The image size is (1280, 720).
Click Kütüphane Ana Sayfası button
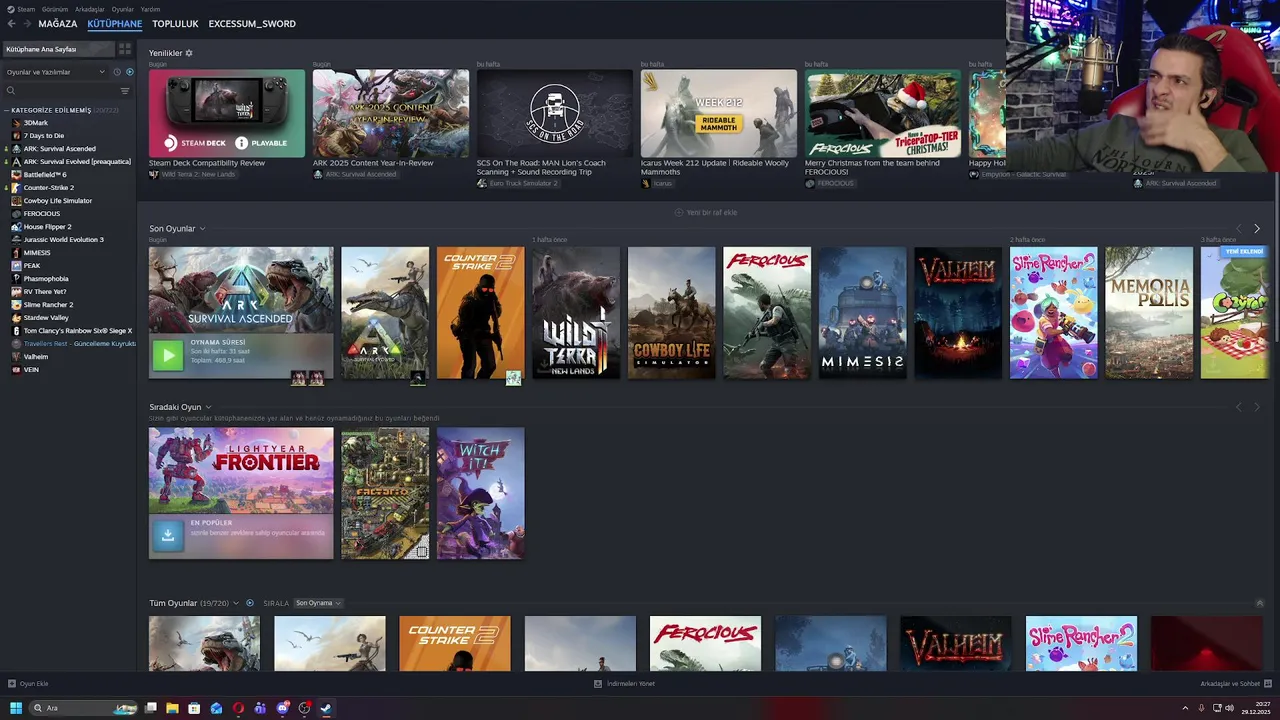tap(58, 49)
